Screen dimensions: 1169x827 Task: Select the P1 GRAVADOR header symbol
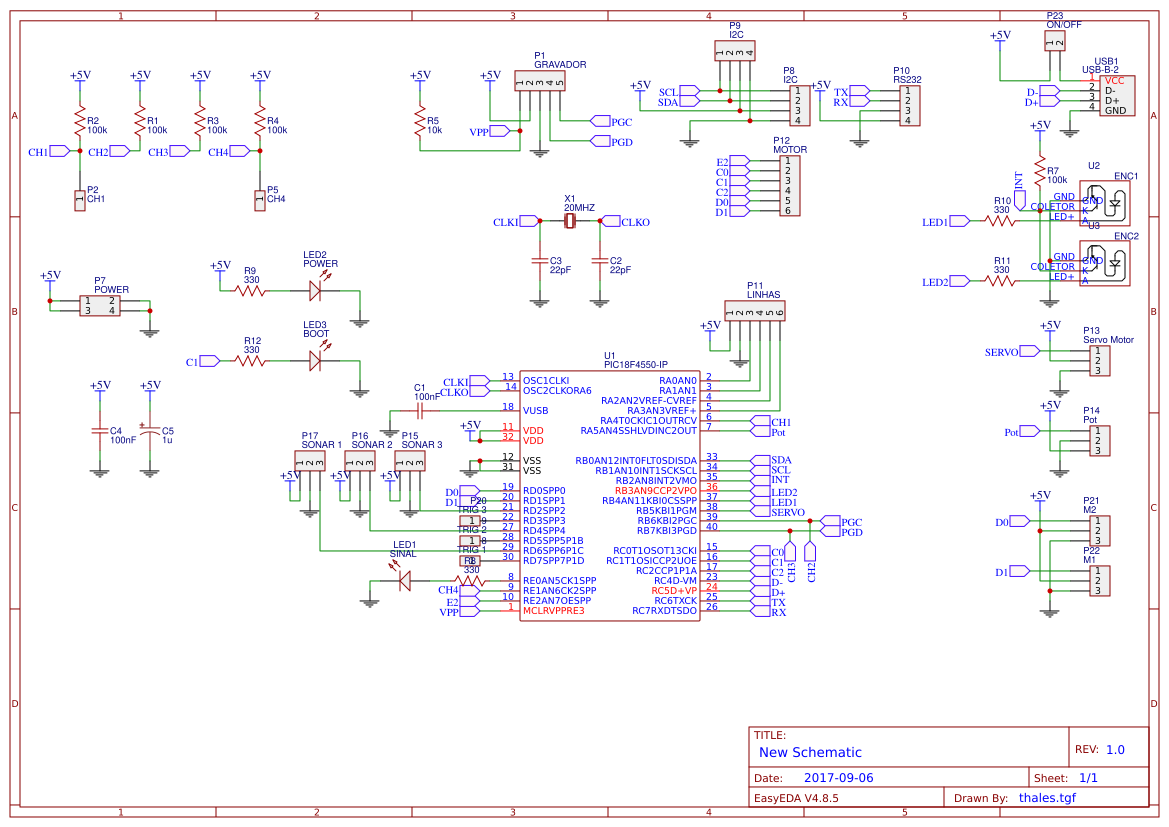[540, 82]
